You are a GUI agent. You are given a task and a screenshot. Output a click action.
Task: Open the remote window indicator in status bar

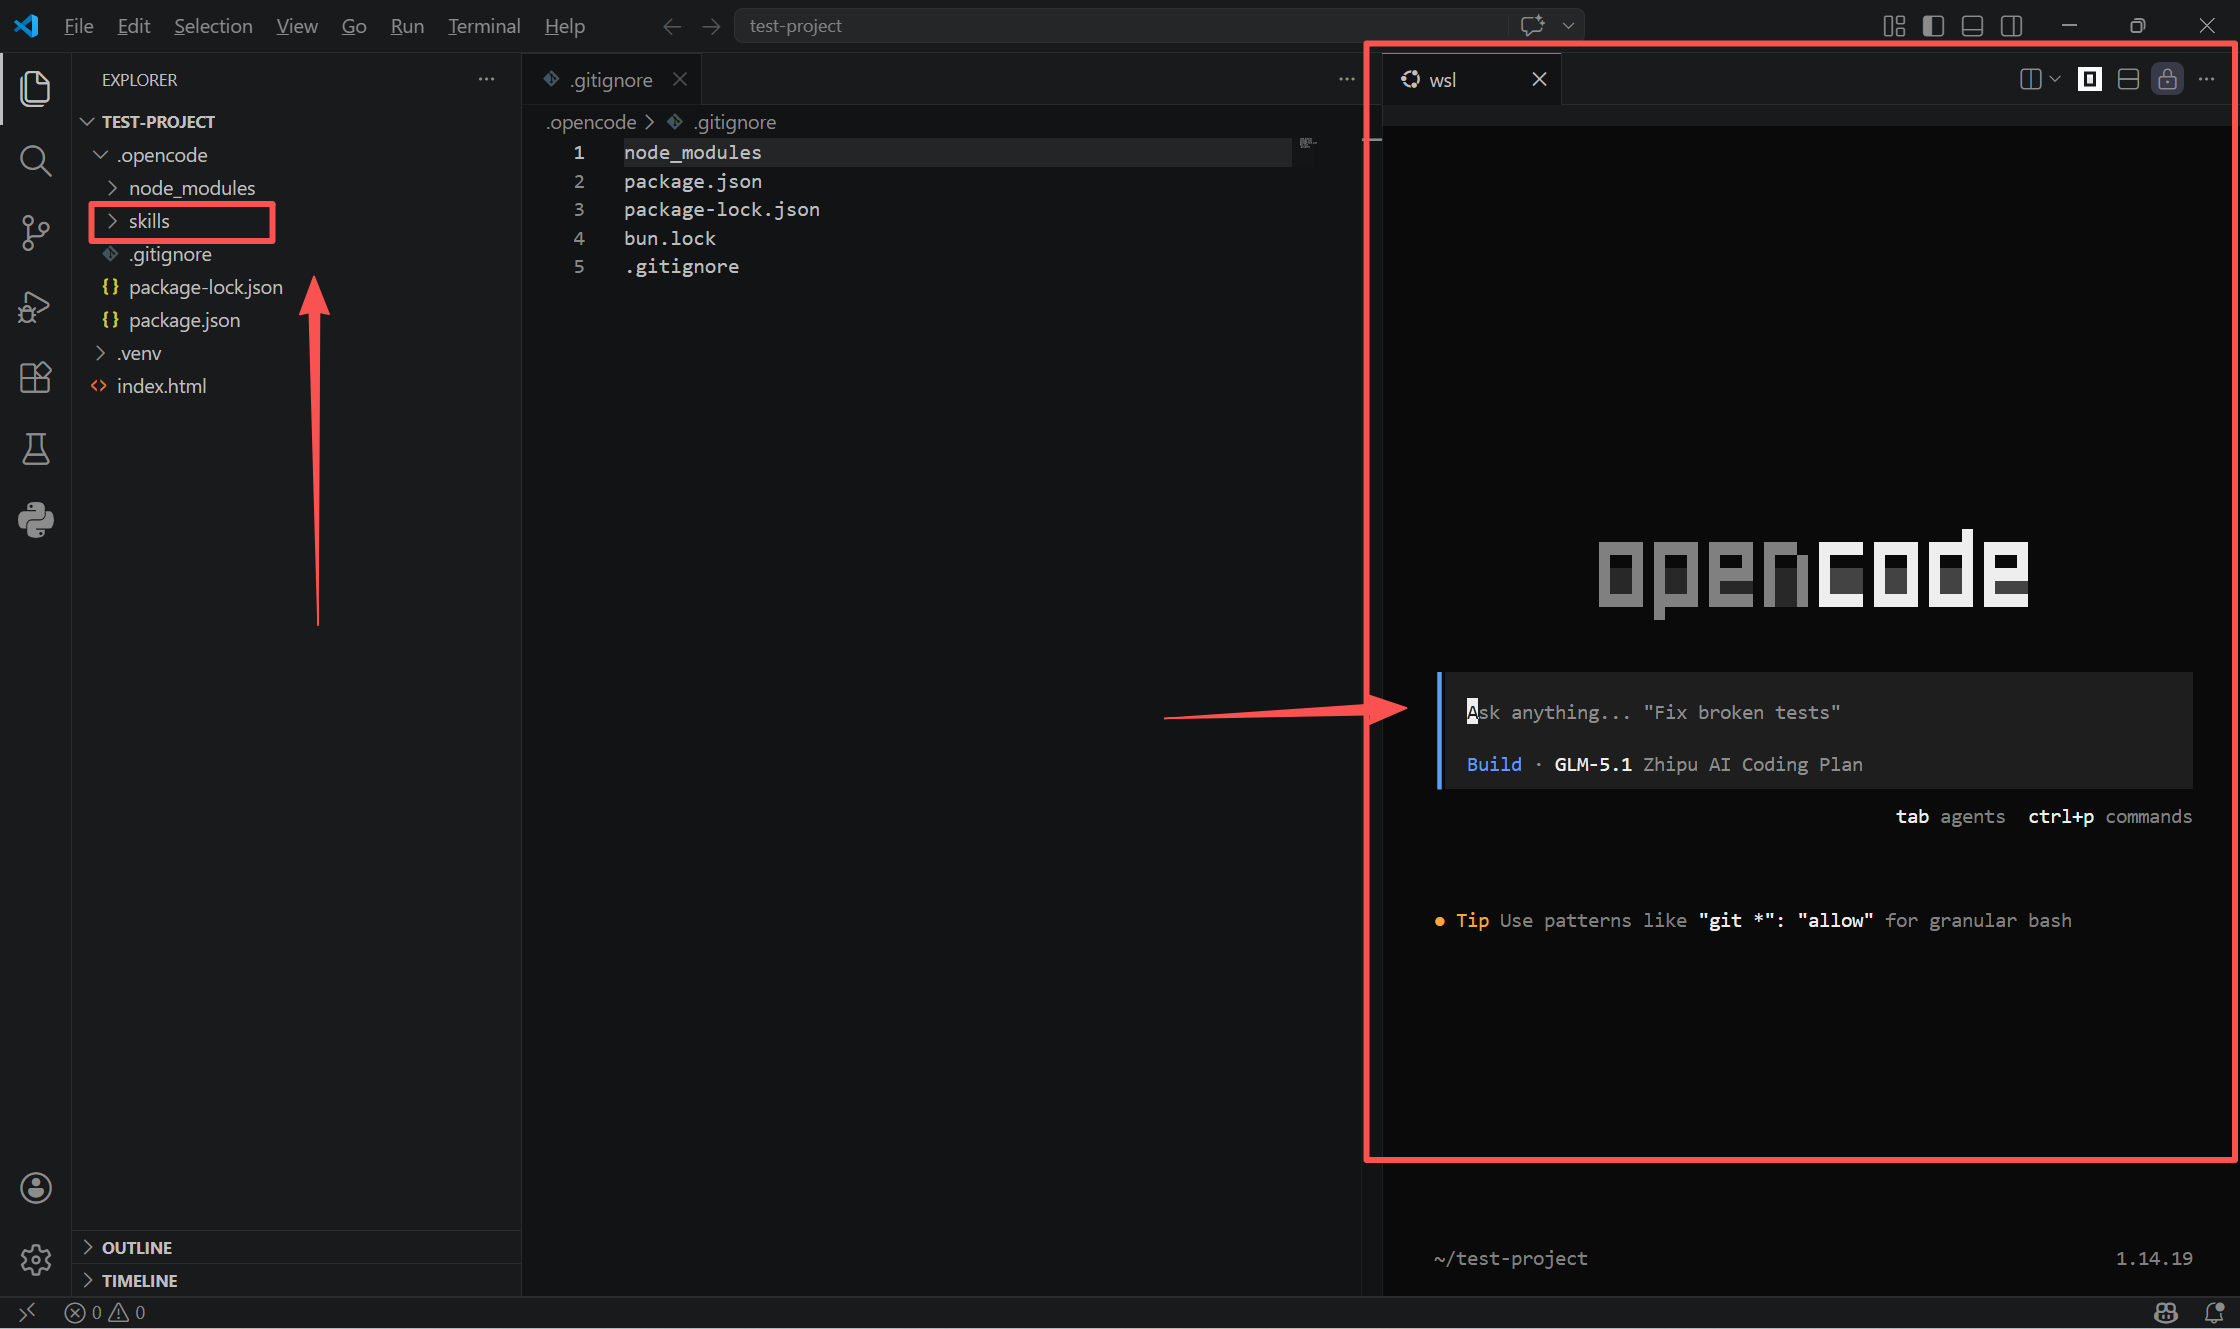point(27,1312)
